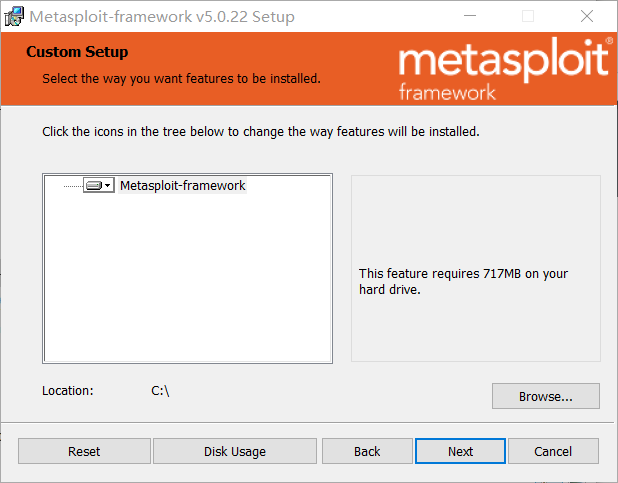Select the Metasploit-framework tree item
618x483 pixels.
point(182,186)
